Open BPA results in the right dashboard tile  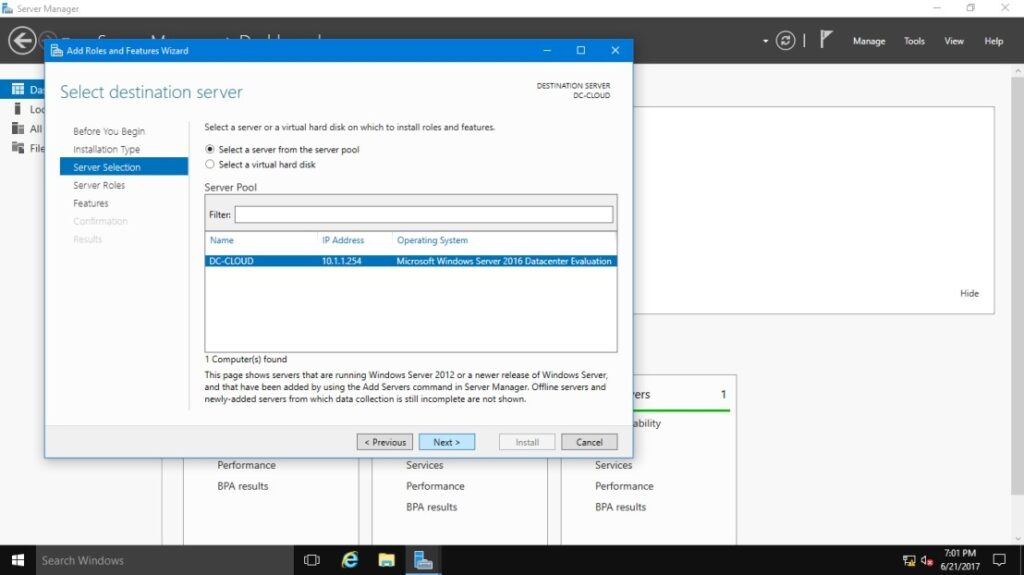pyautogui.click(x=620, y=507)
